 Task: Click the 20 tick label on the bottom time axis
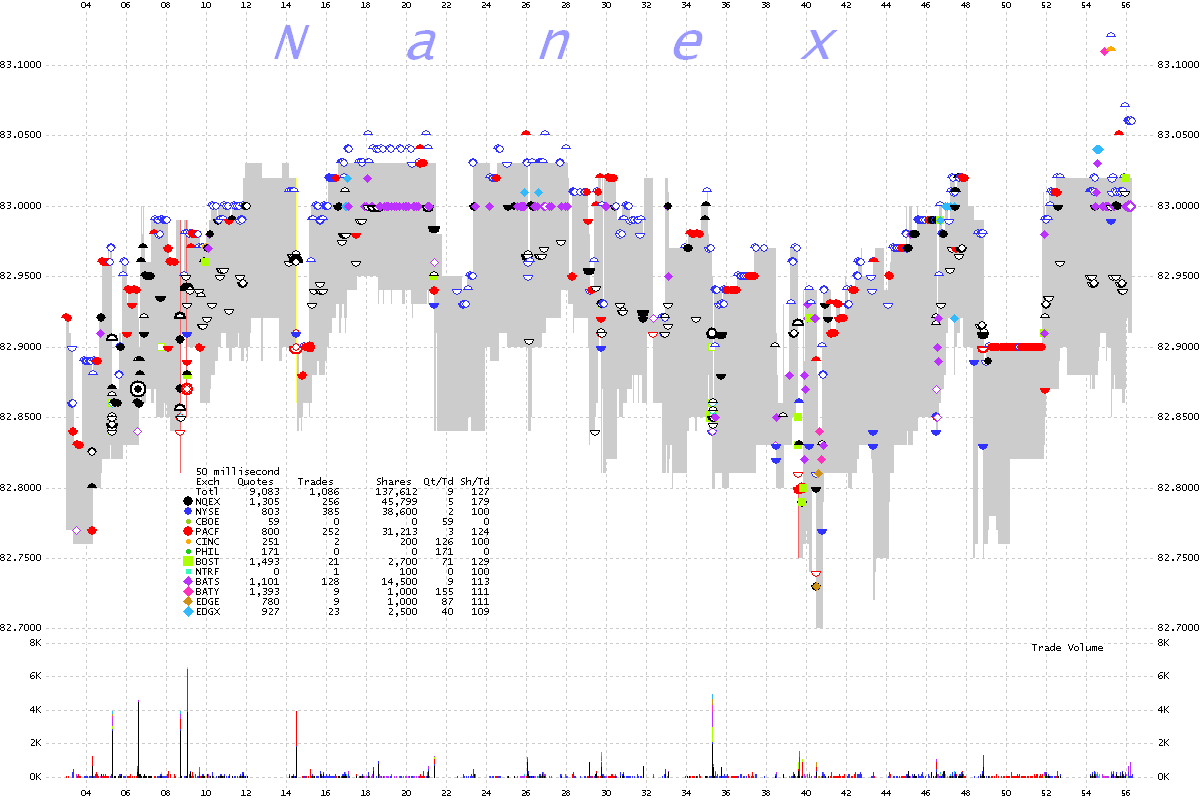coord(406,791)
